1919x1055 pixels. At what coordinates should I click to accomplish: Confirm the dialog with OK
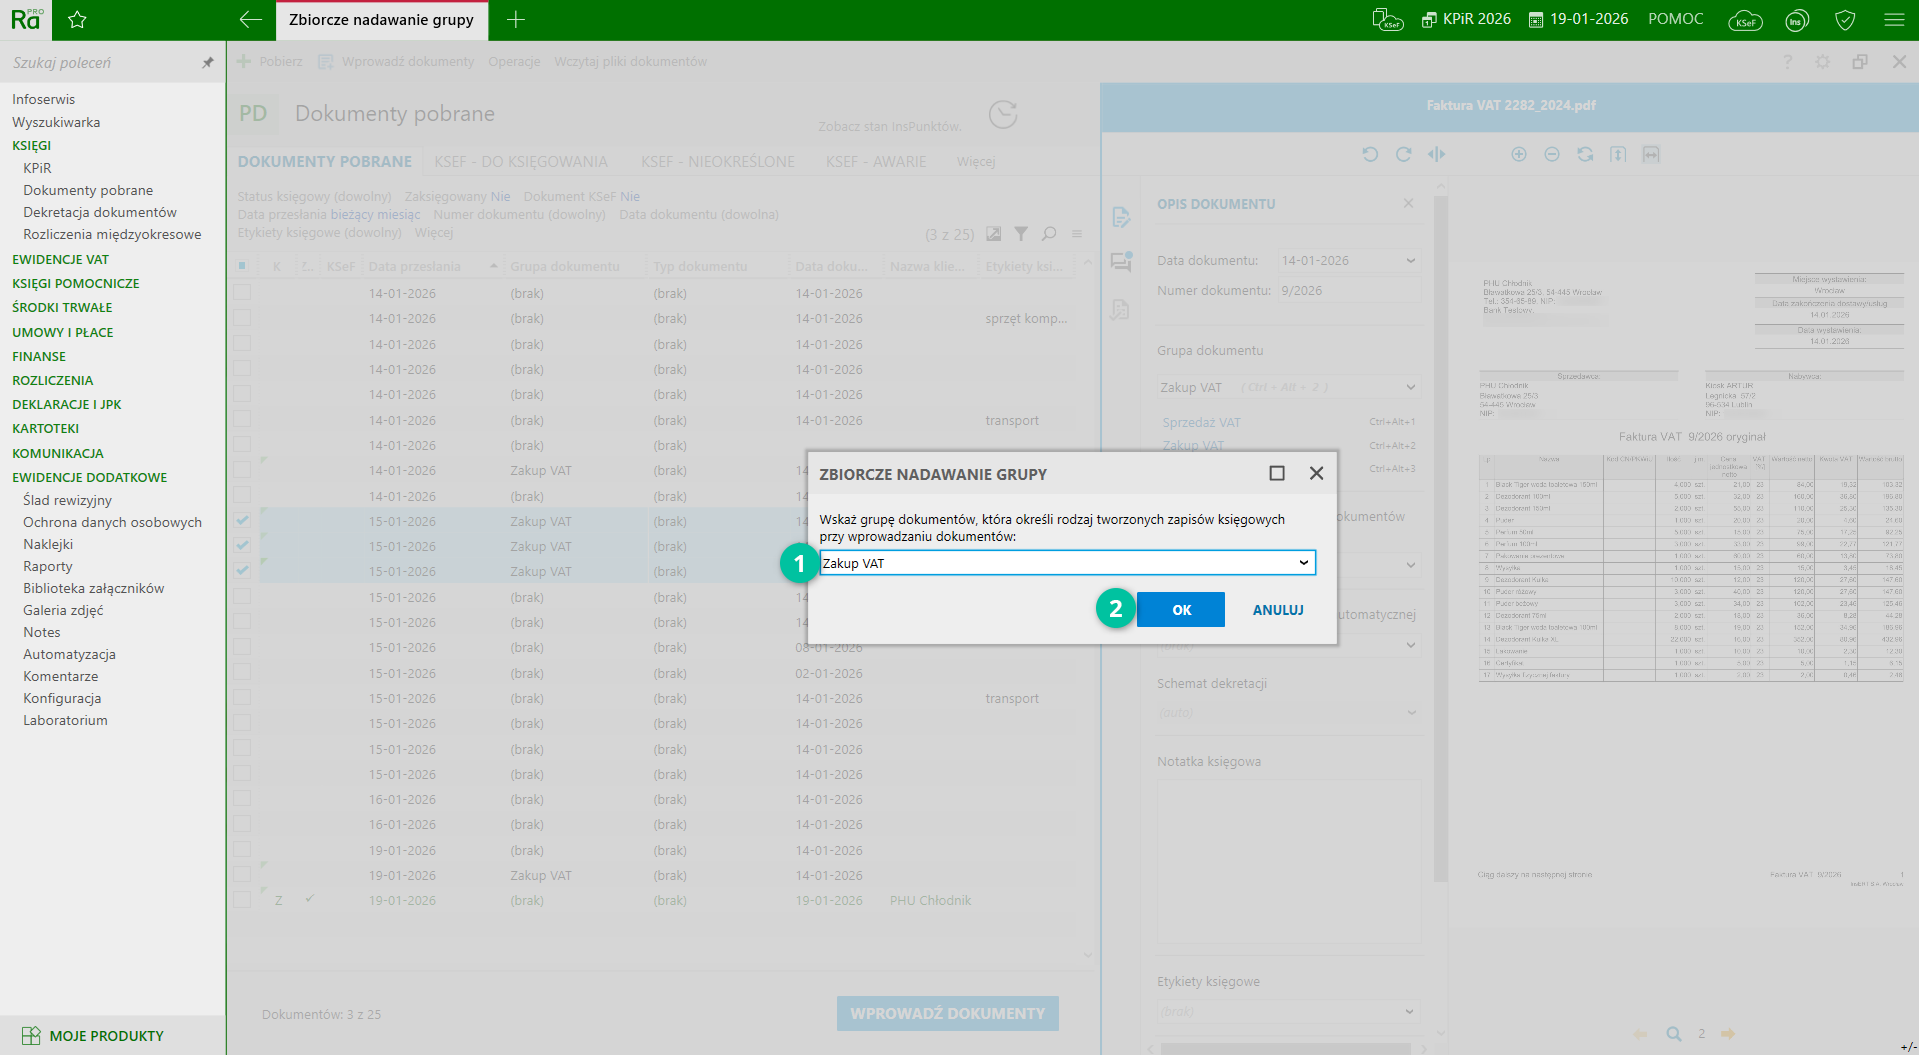click(1181, 610)
